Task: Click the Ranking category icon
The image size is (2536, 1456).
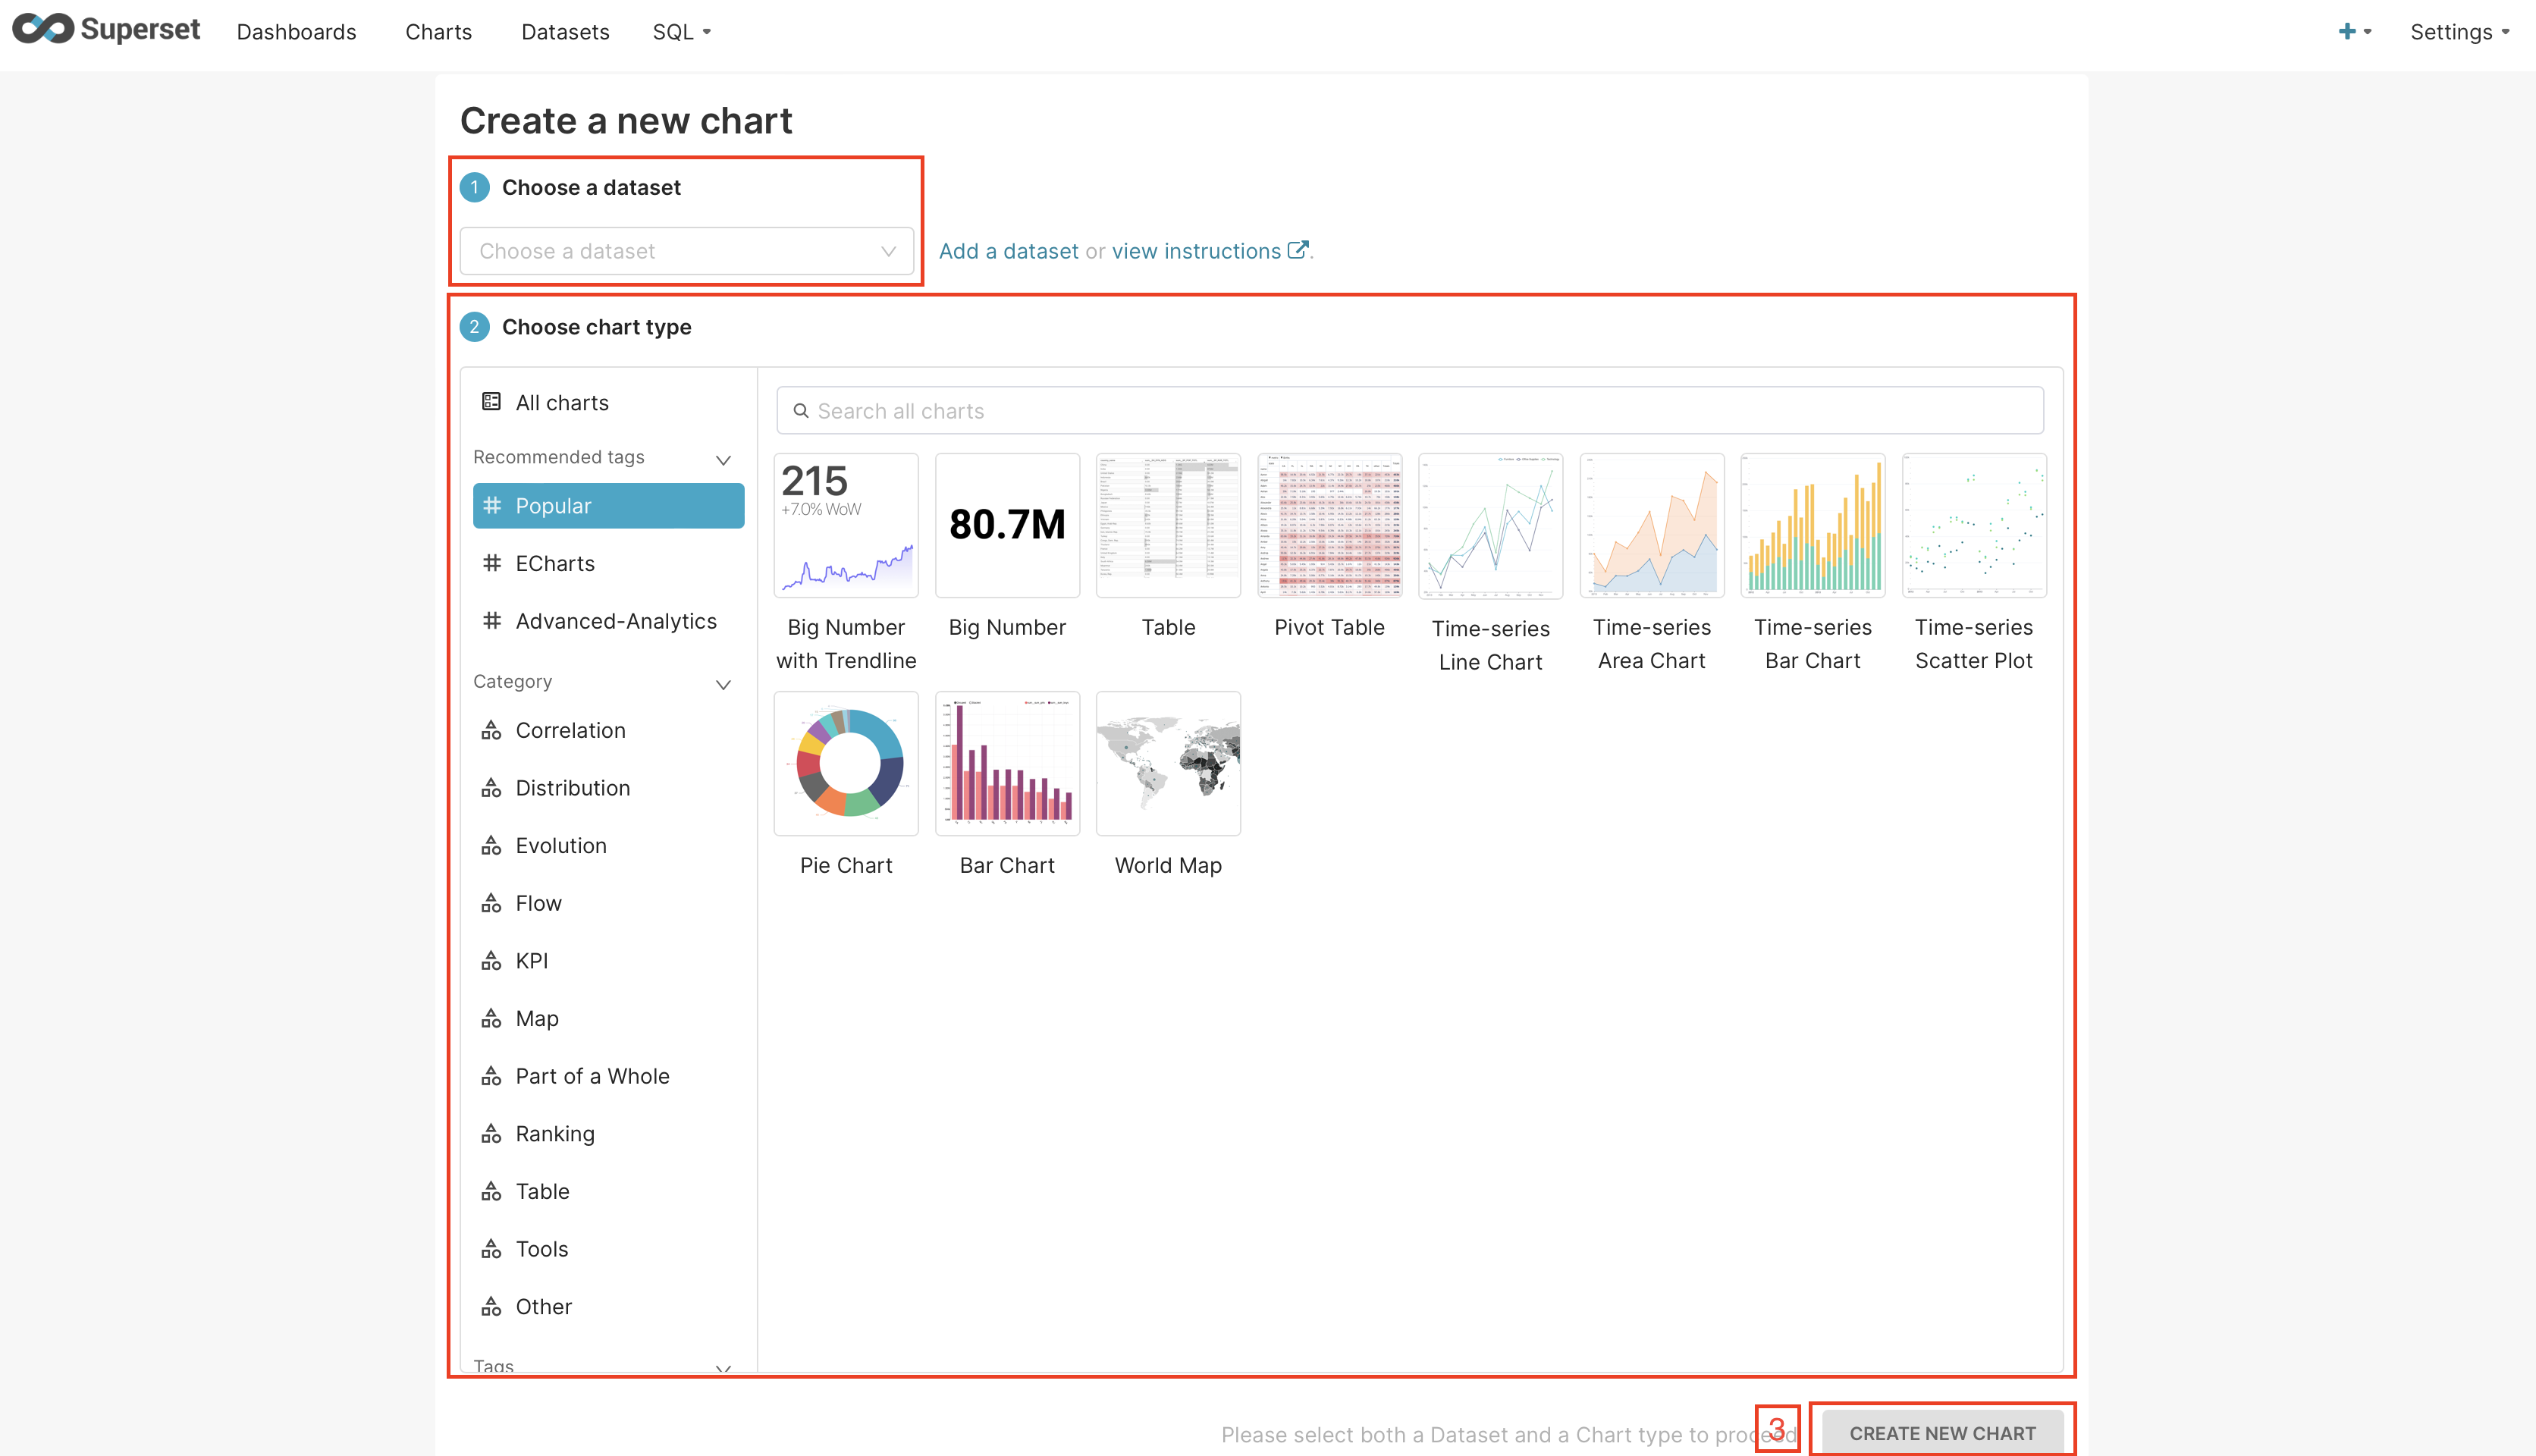Action: 491,1134
